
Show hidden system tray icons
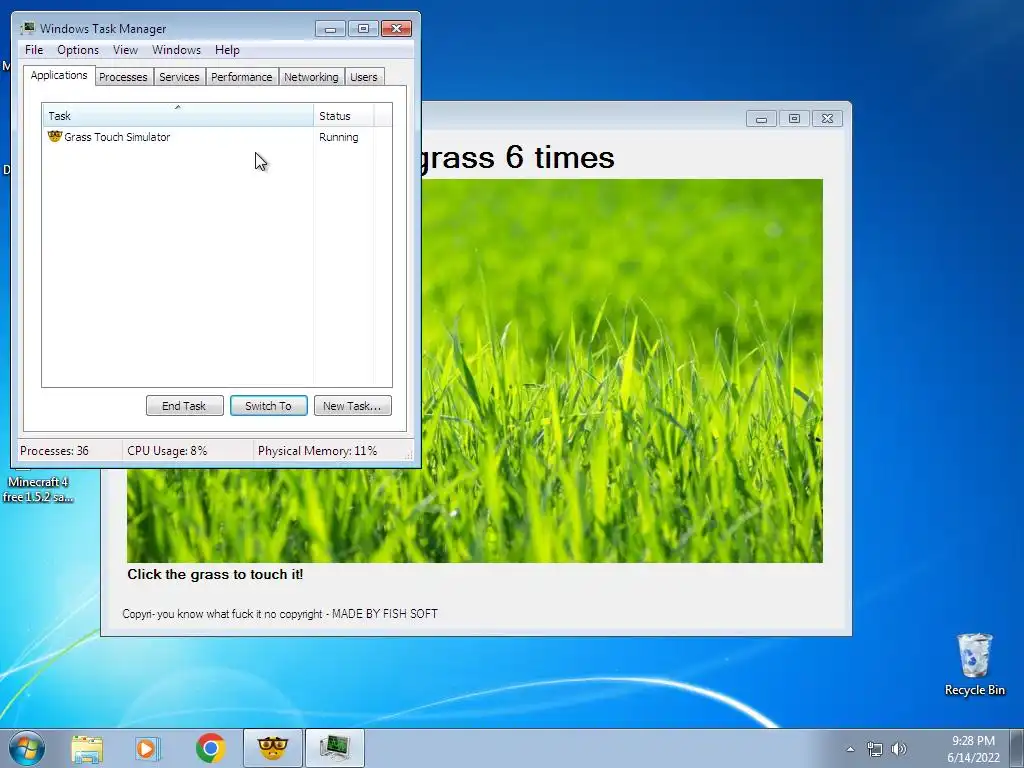850,749
